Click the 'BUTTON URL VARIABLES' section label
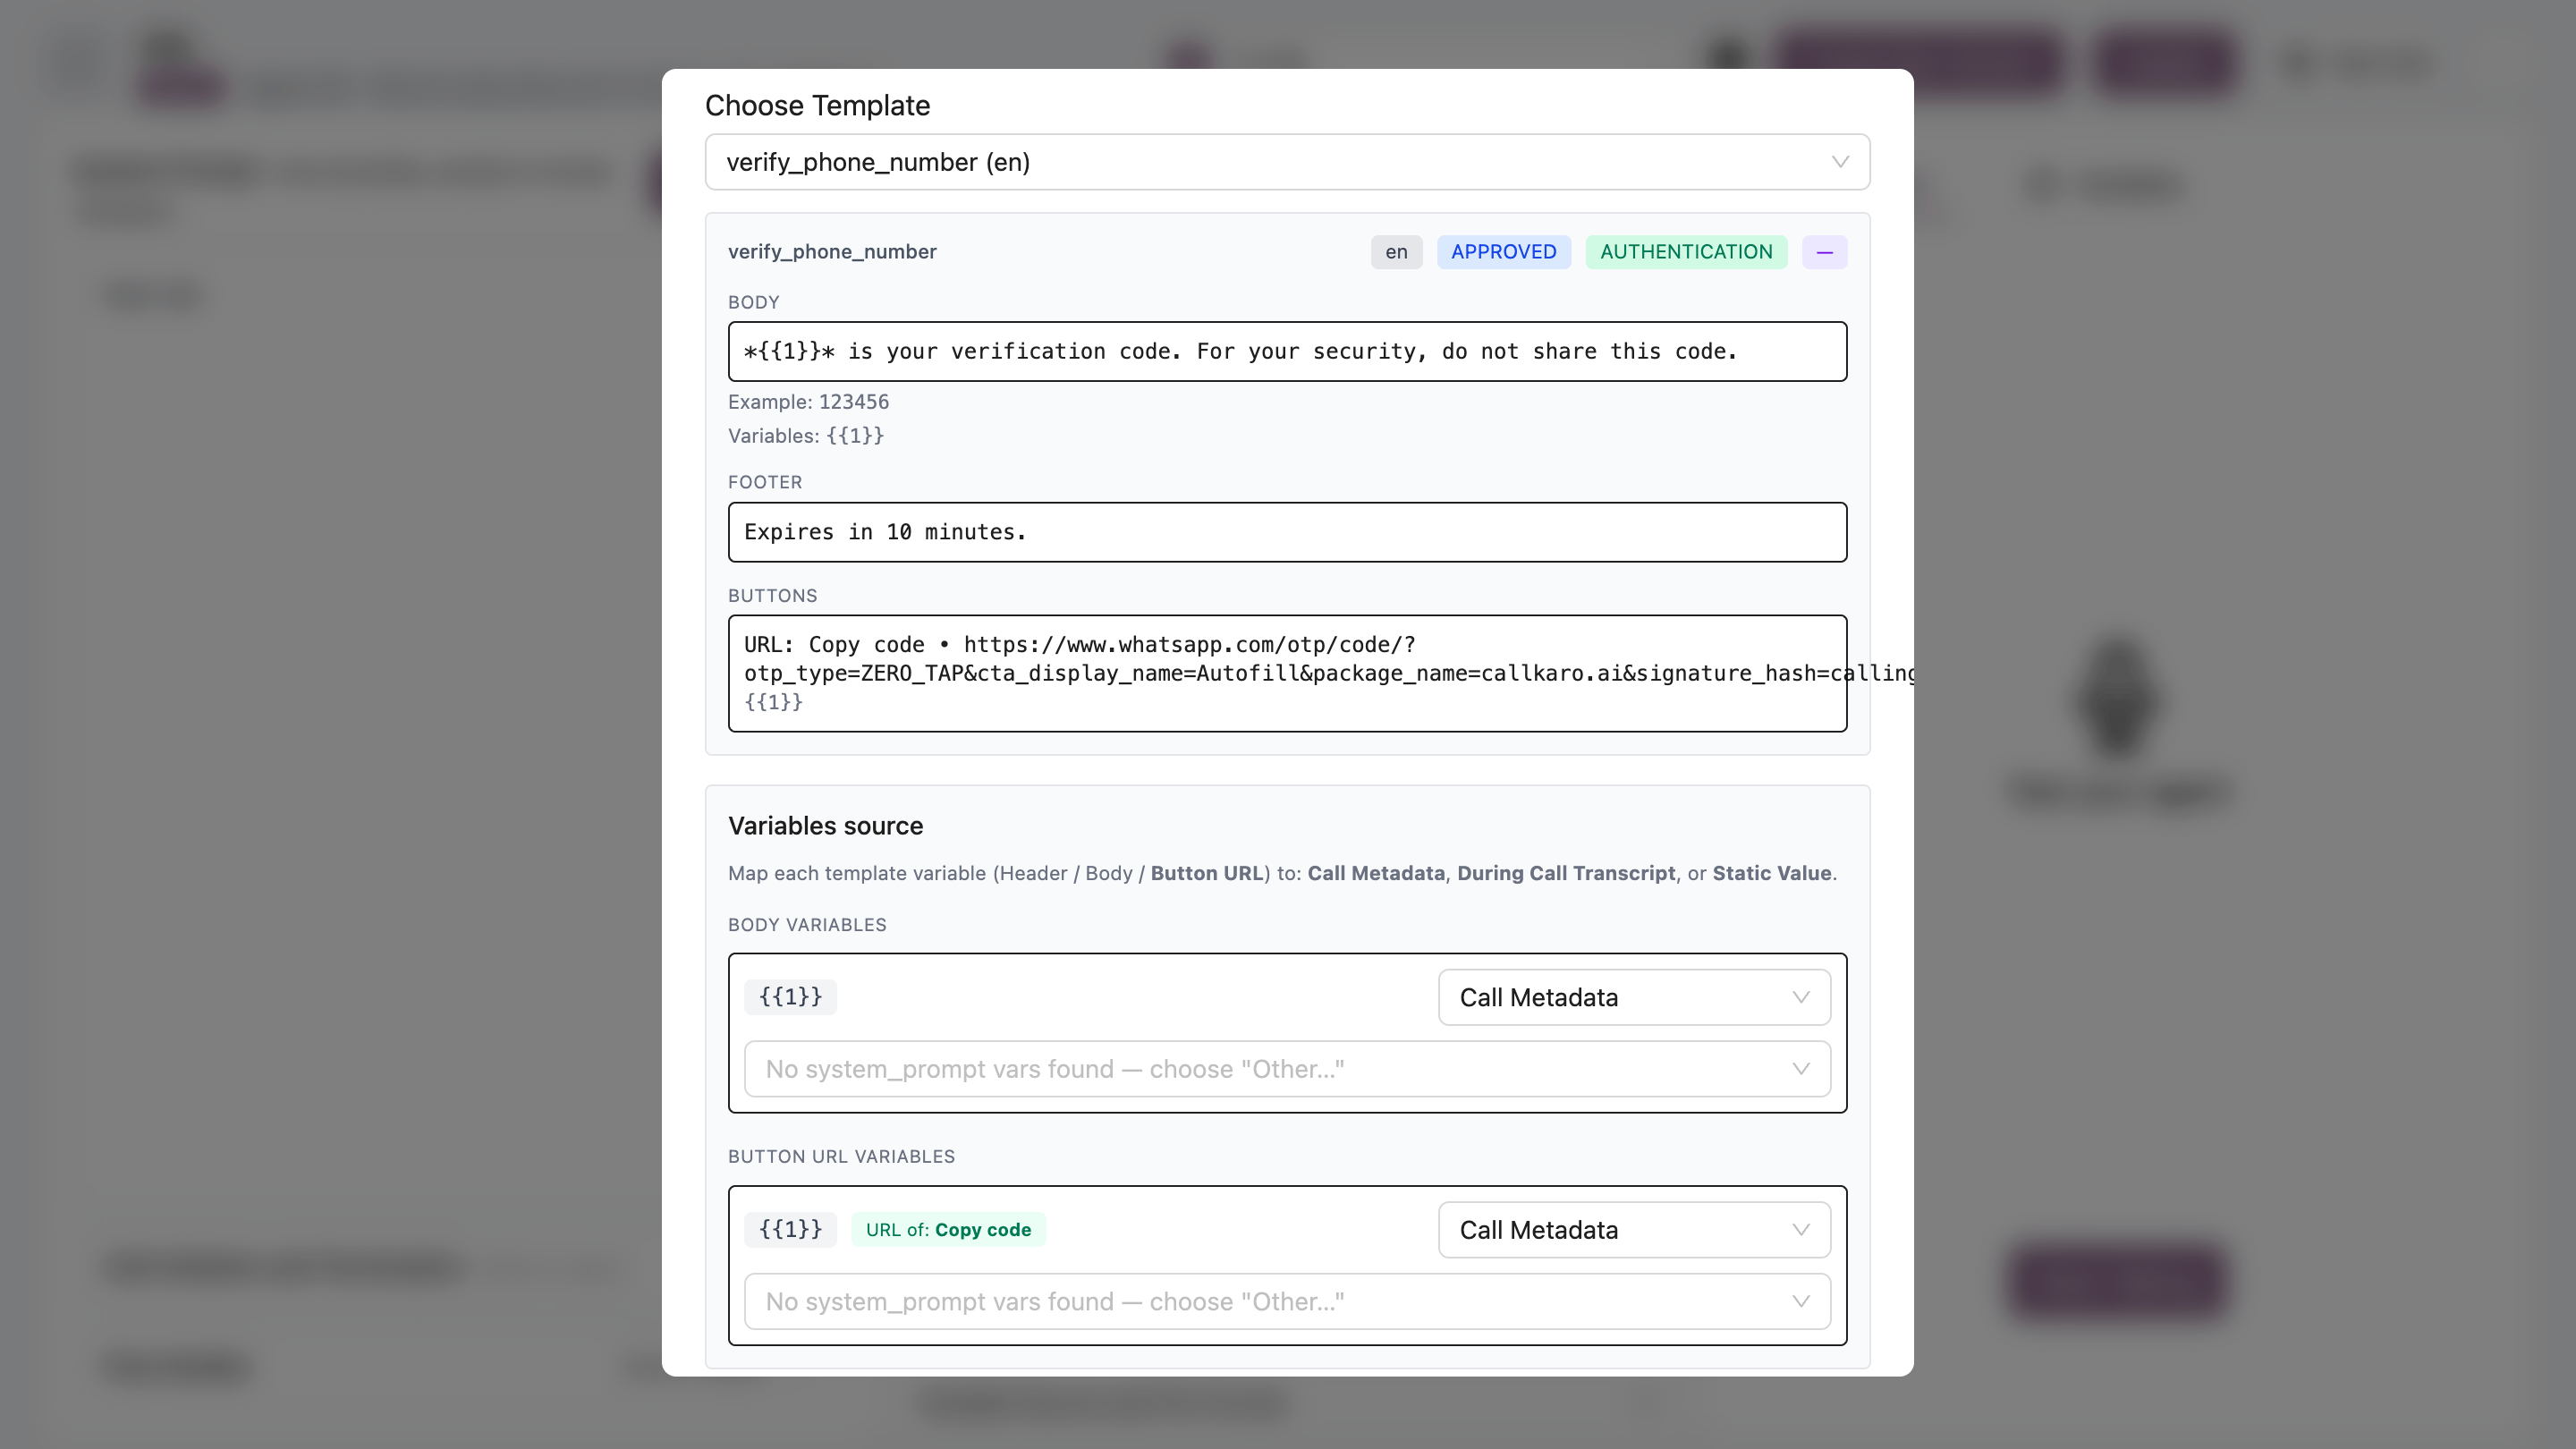The height and width of the screenshot is (1449, 2576). [841, 1157]
